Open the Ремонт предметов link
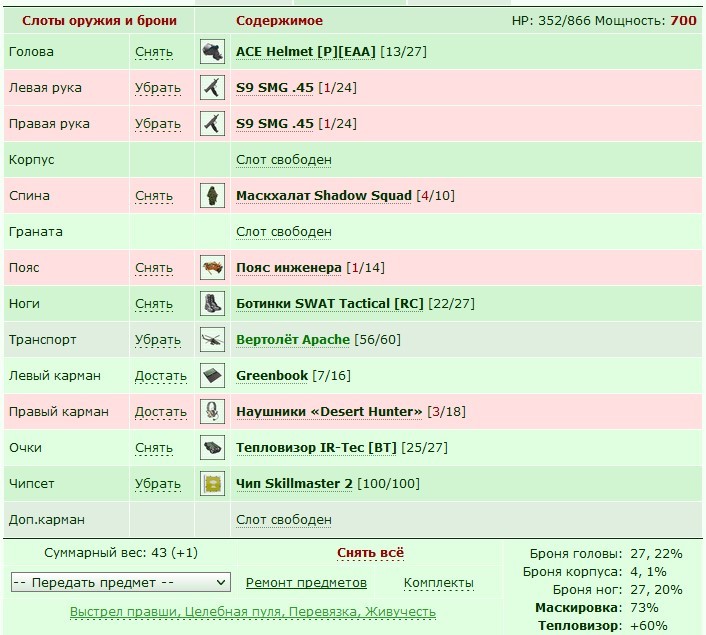This screenshot has width=706, height=635. coord(306,583)
